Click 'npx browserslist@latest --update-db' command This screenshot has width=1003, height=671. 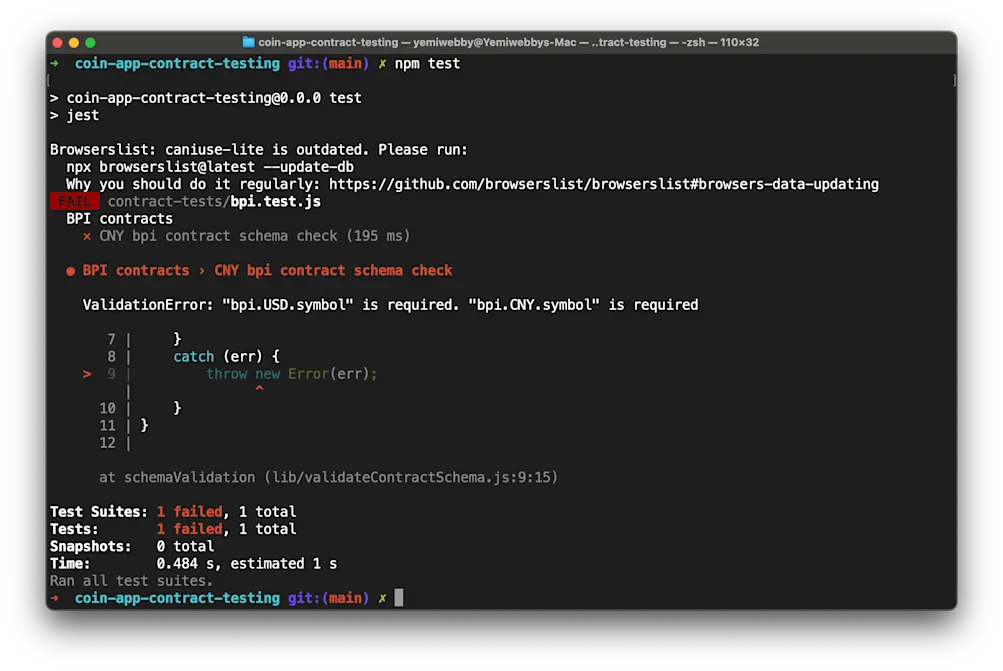coord(210,167)
